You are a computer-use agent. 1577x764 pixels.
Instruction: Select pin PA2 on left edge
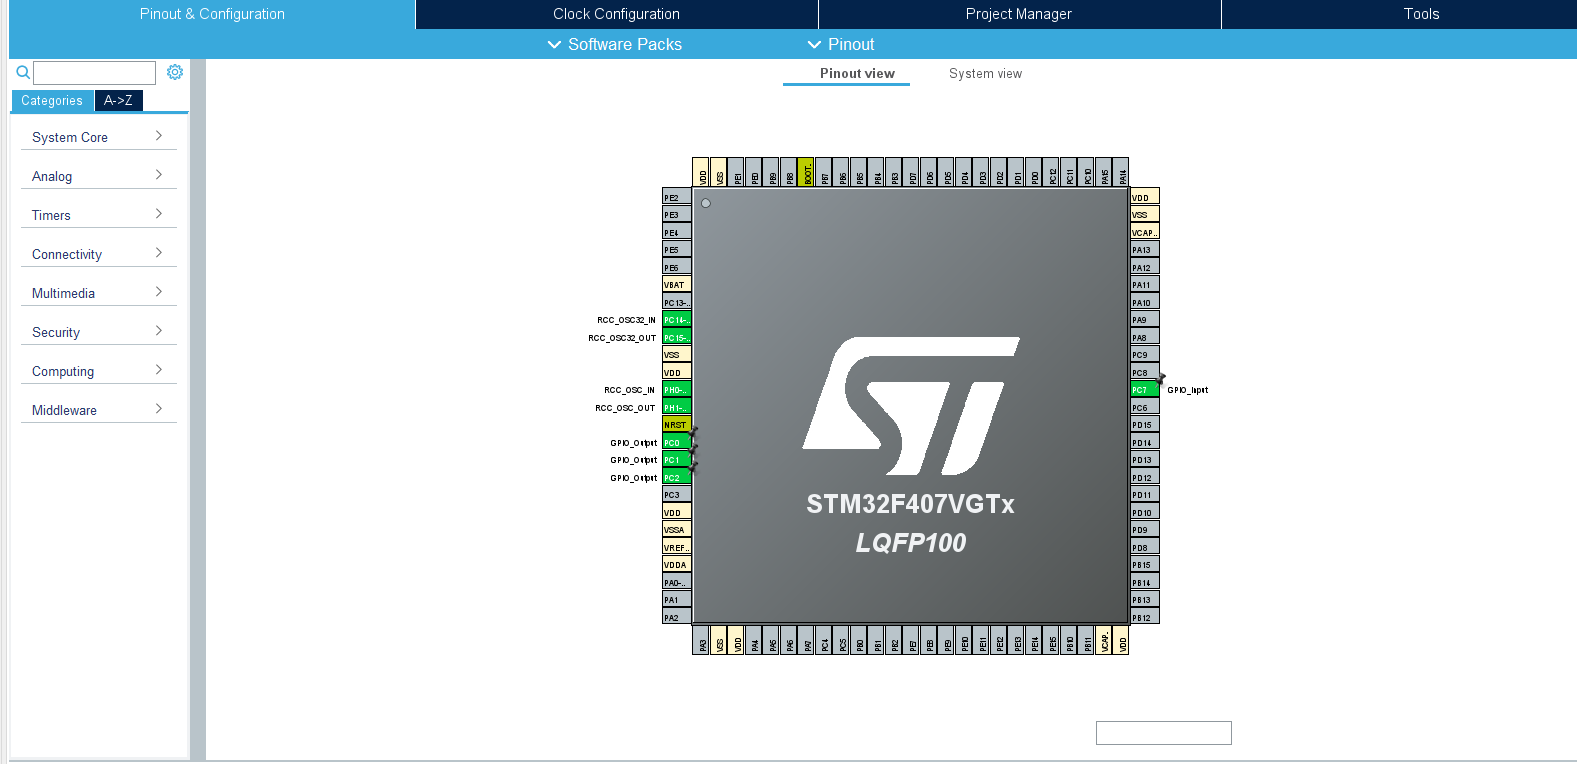[677, 618]
